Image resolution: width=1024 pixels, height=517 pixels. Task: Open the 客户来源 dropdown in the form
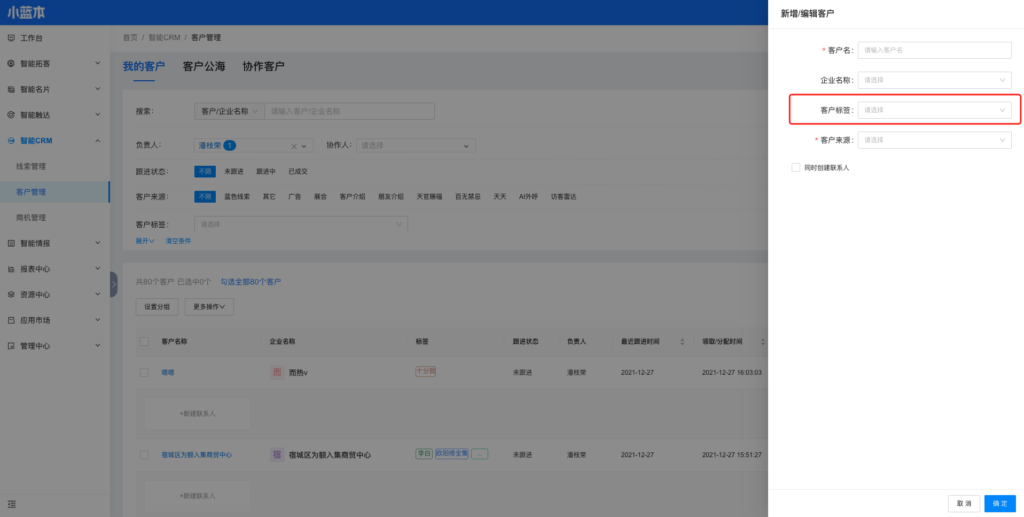tap(934, 140)
